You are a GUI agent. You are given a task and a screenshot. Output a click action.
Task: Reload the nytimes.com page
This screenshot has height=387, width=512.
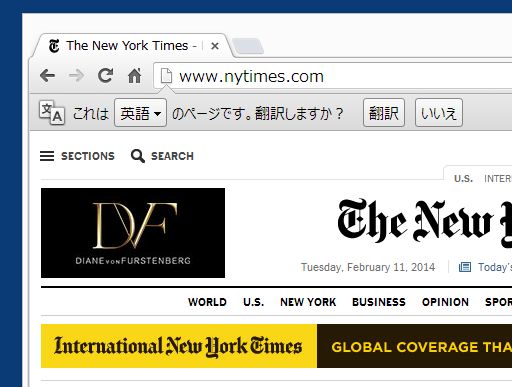(x=105, y=75)
